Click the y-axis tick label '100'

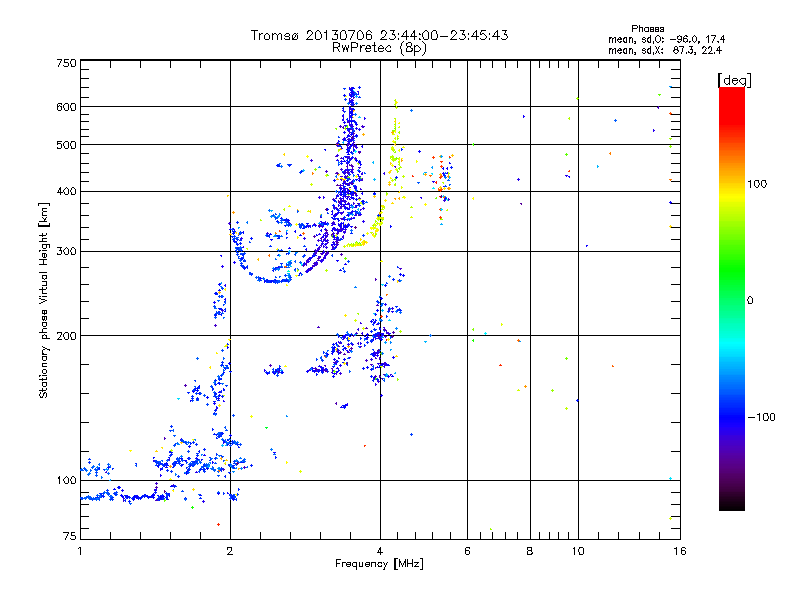[x=66, y=481]
